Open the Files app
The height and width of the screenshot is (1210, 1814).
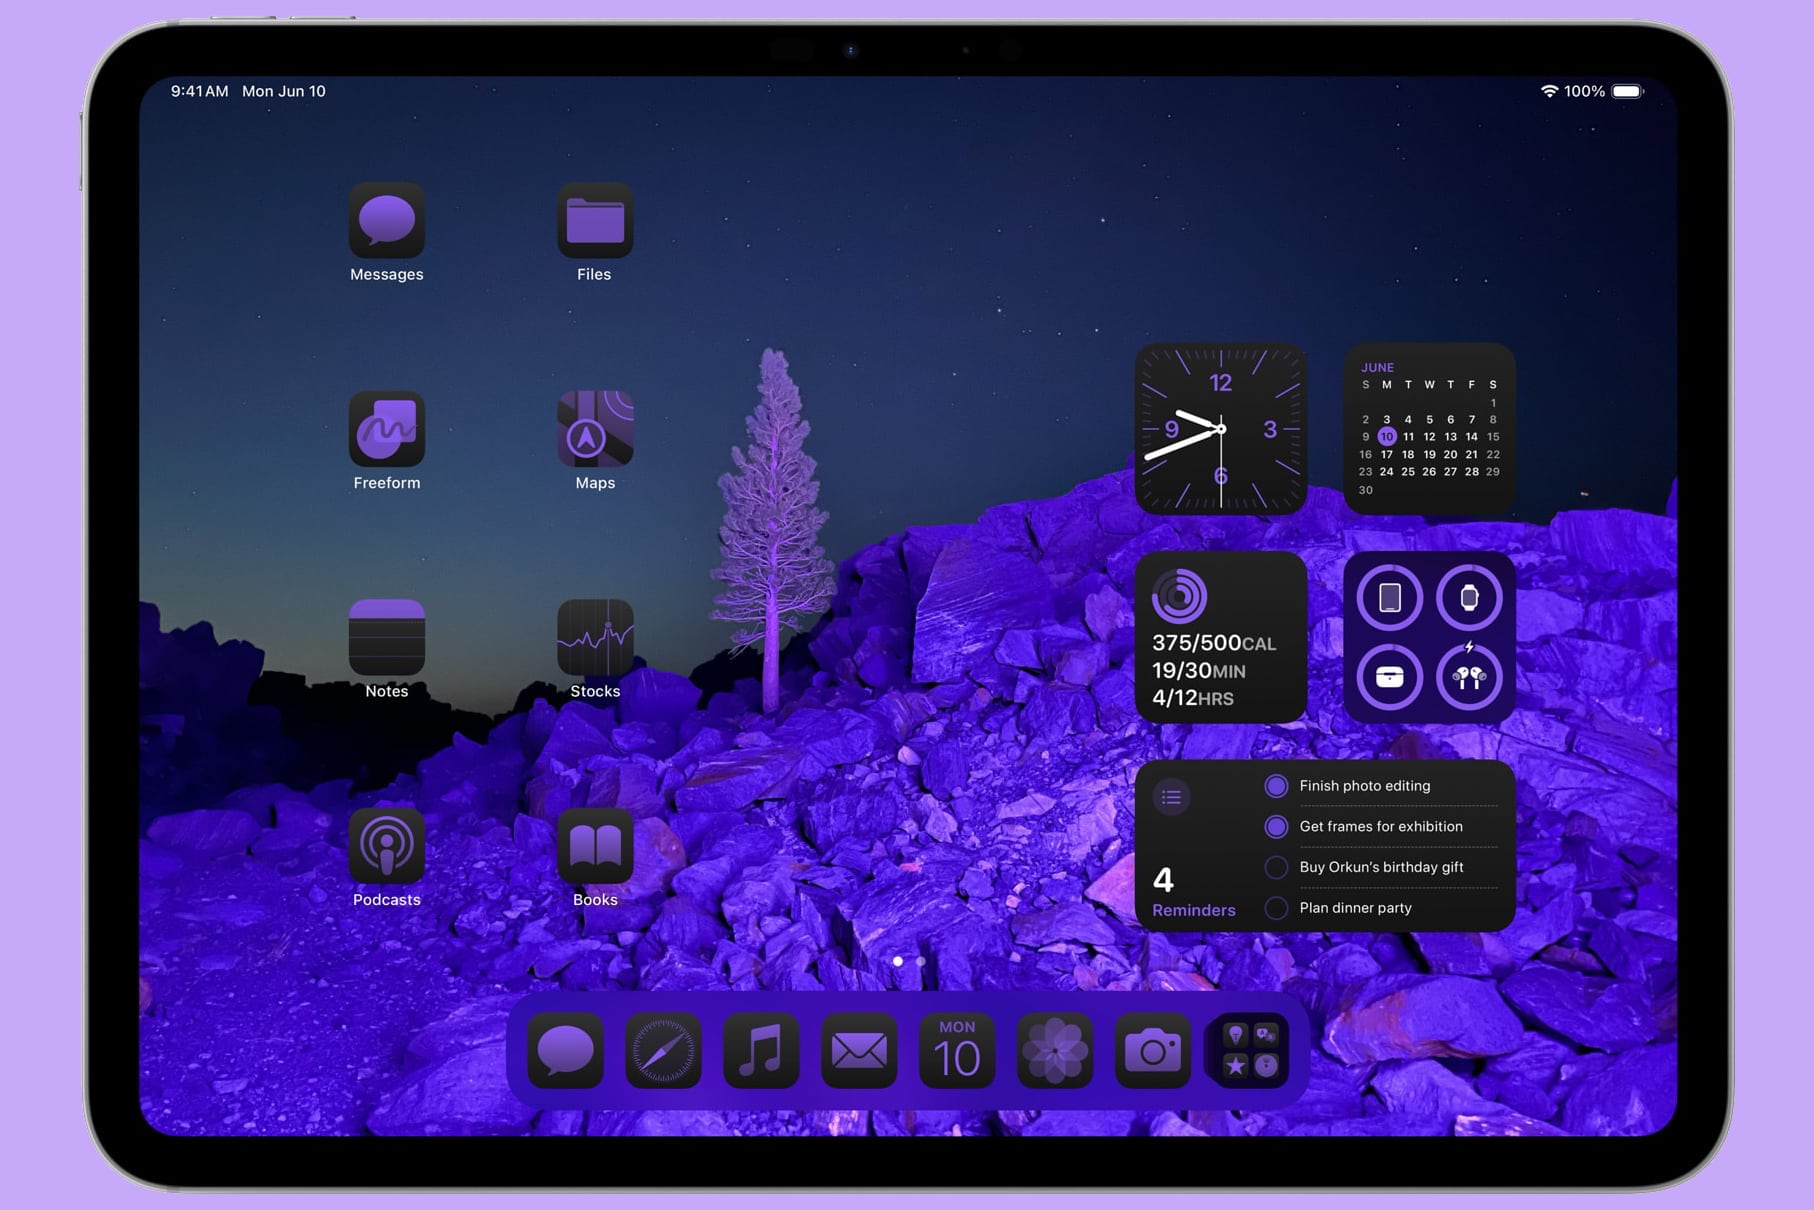pyautogui.click(x=595, y=221)
